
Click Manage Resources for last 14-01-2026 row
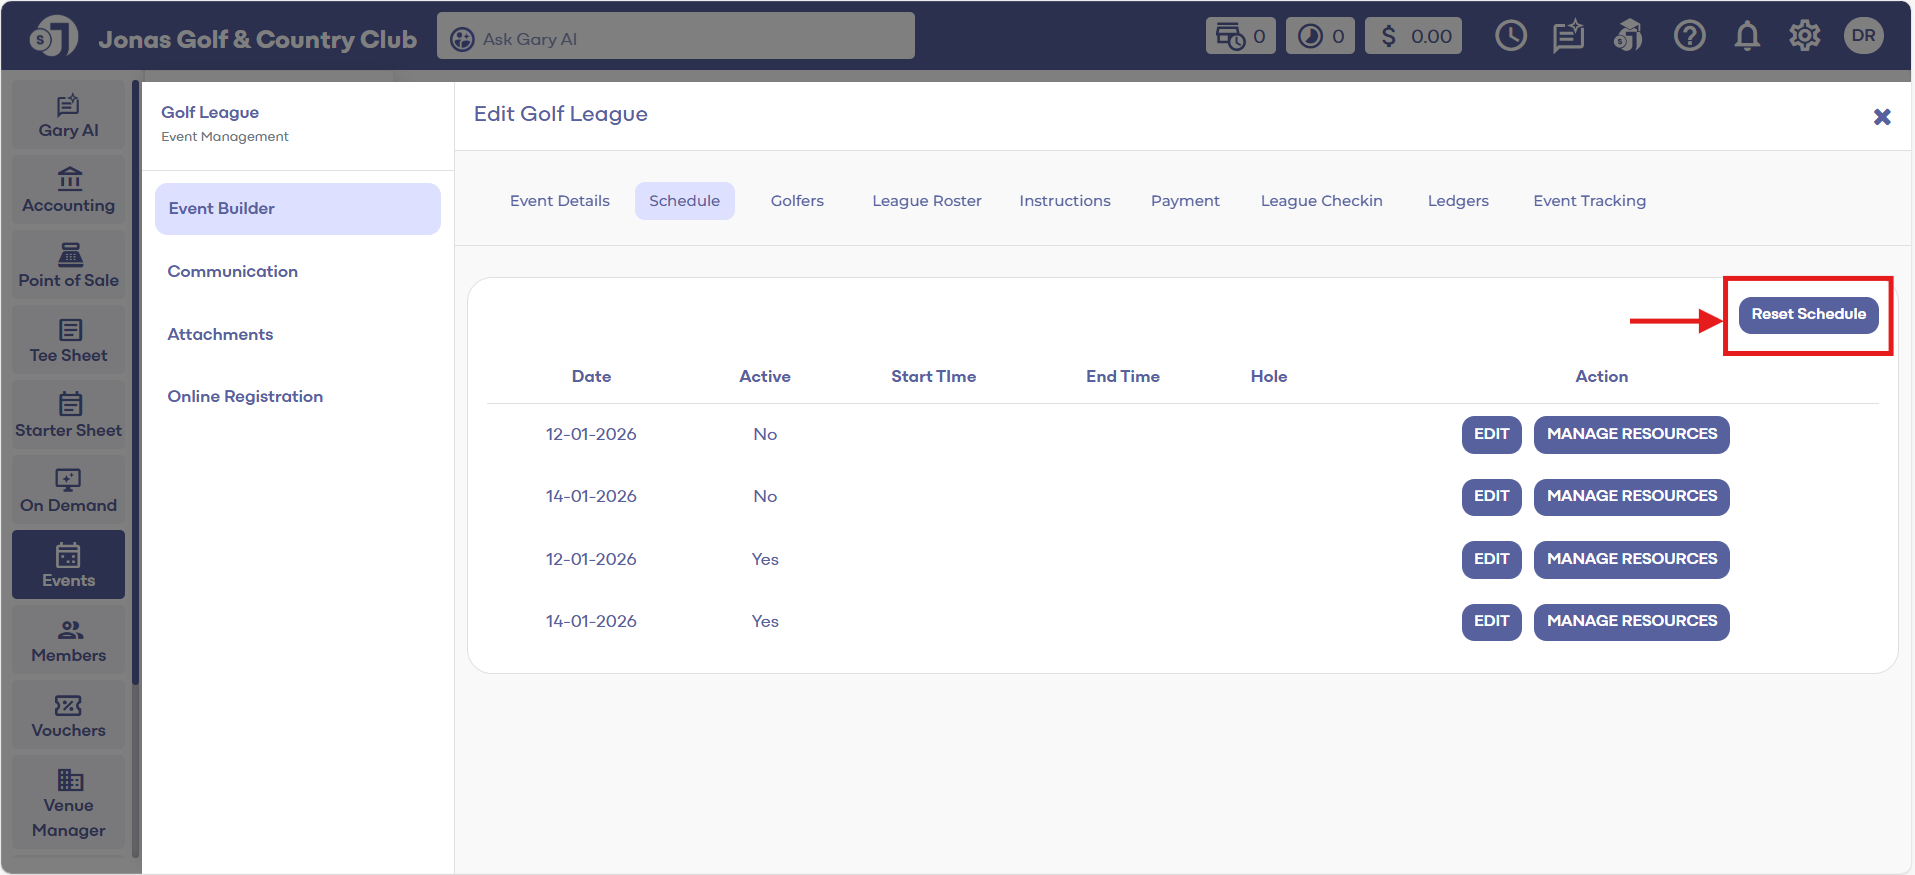(1630, 621)
